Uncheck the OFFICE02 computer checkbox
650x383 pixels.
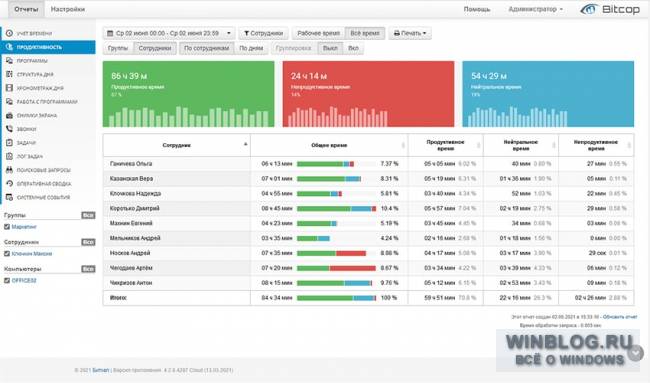pos(7,281)
